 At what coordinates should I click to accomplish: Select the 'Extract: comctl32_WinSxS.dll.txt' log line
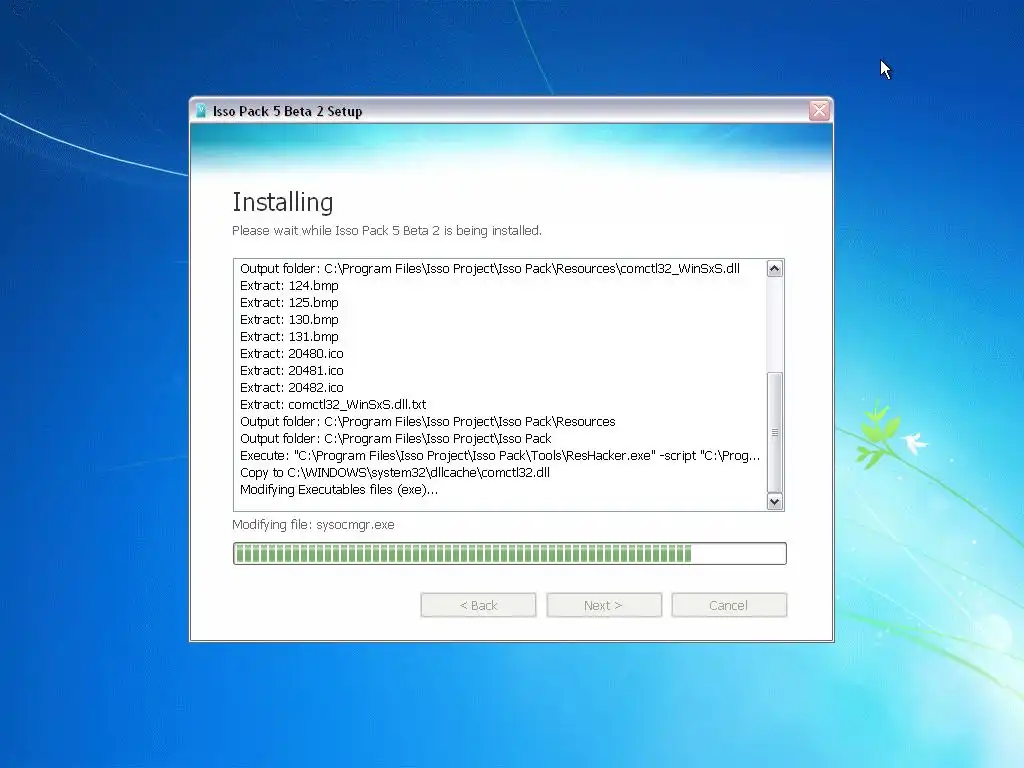pos(333,404)
